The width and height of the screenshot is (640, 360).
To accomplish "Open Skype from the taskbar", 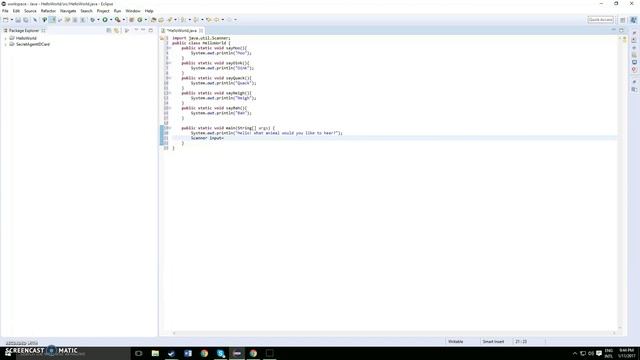I will [220, 353].
